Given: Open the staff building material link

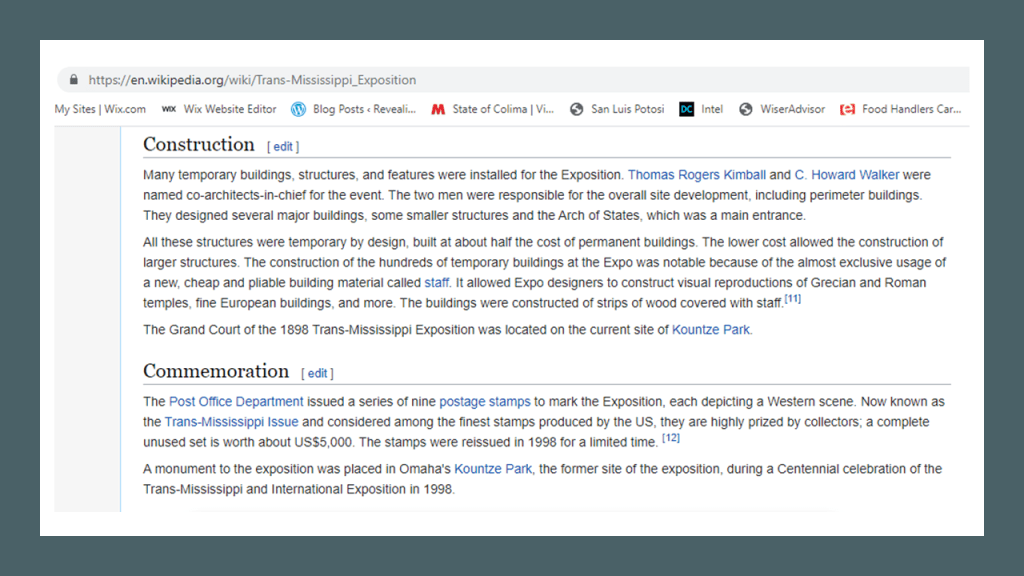Looking at the screenshot, I should [x=436, y=283].
